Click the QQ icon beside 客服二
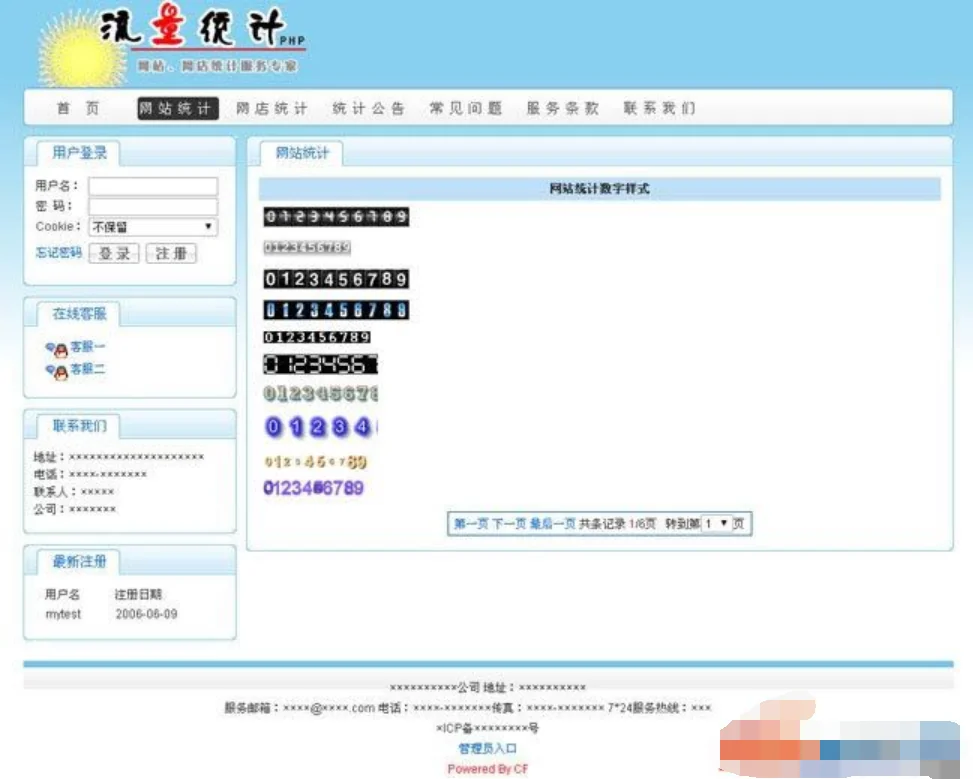This screenshot has height=779, width=973. coord(57,371)
